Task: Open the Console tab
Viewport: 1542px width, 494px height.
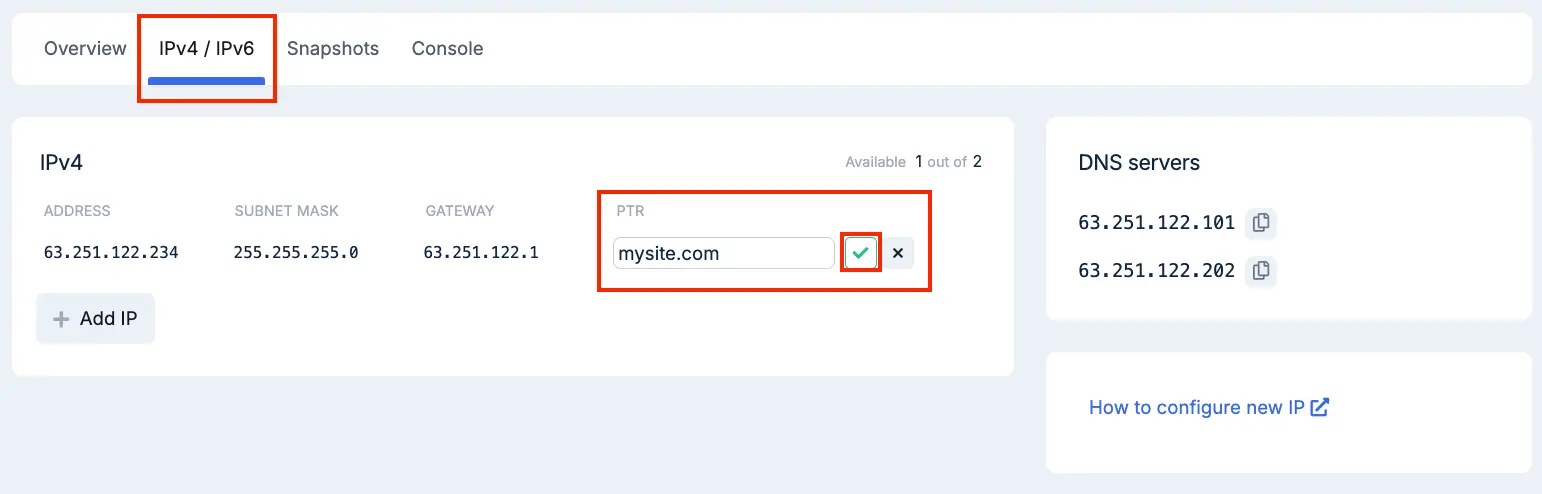Action: (447, 48)
